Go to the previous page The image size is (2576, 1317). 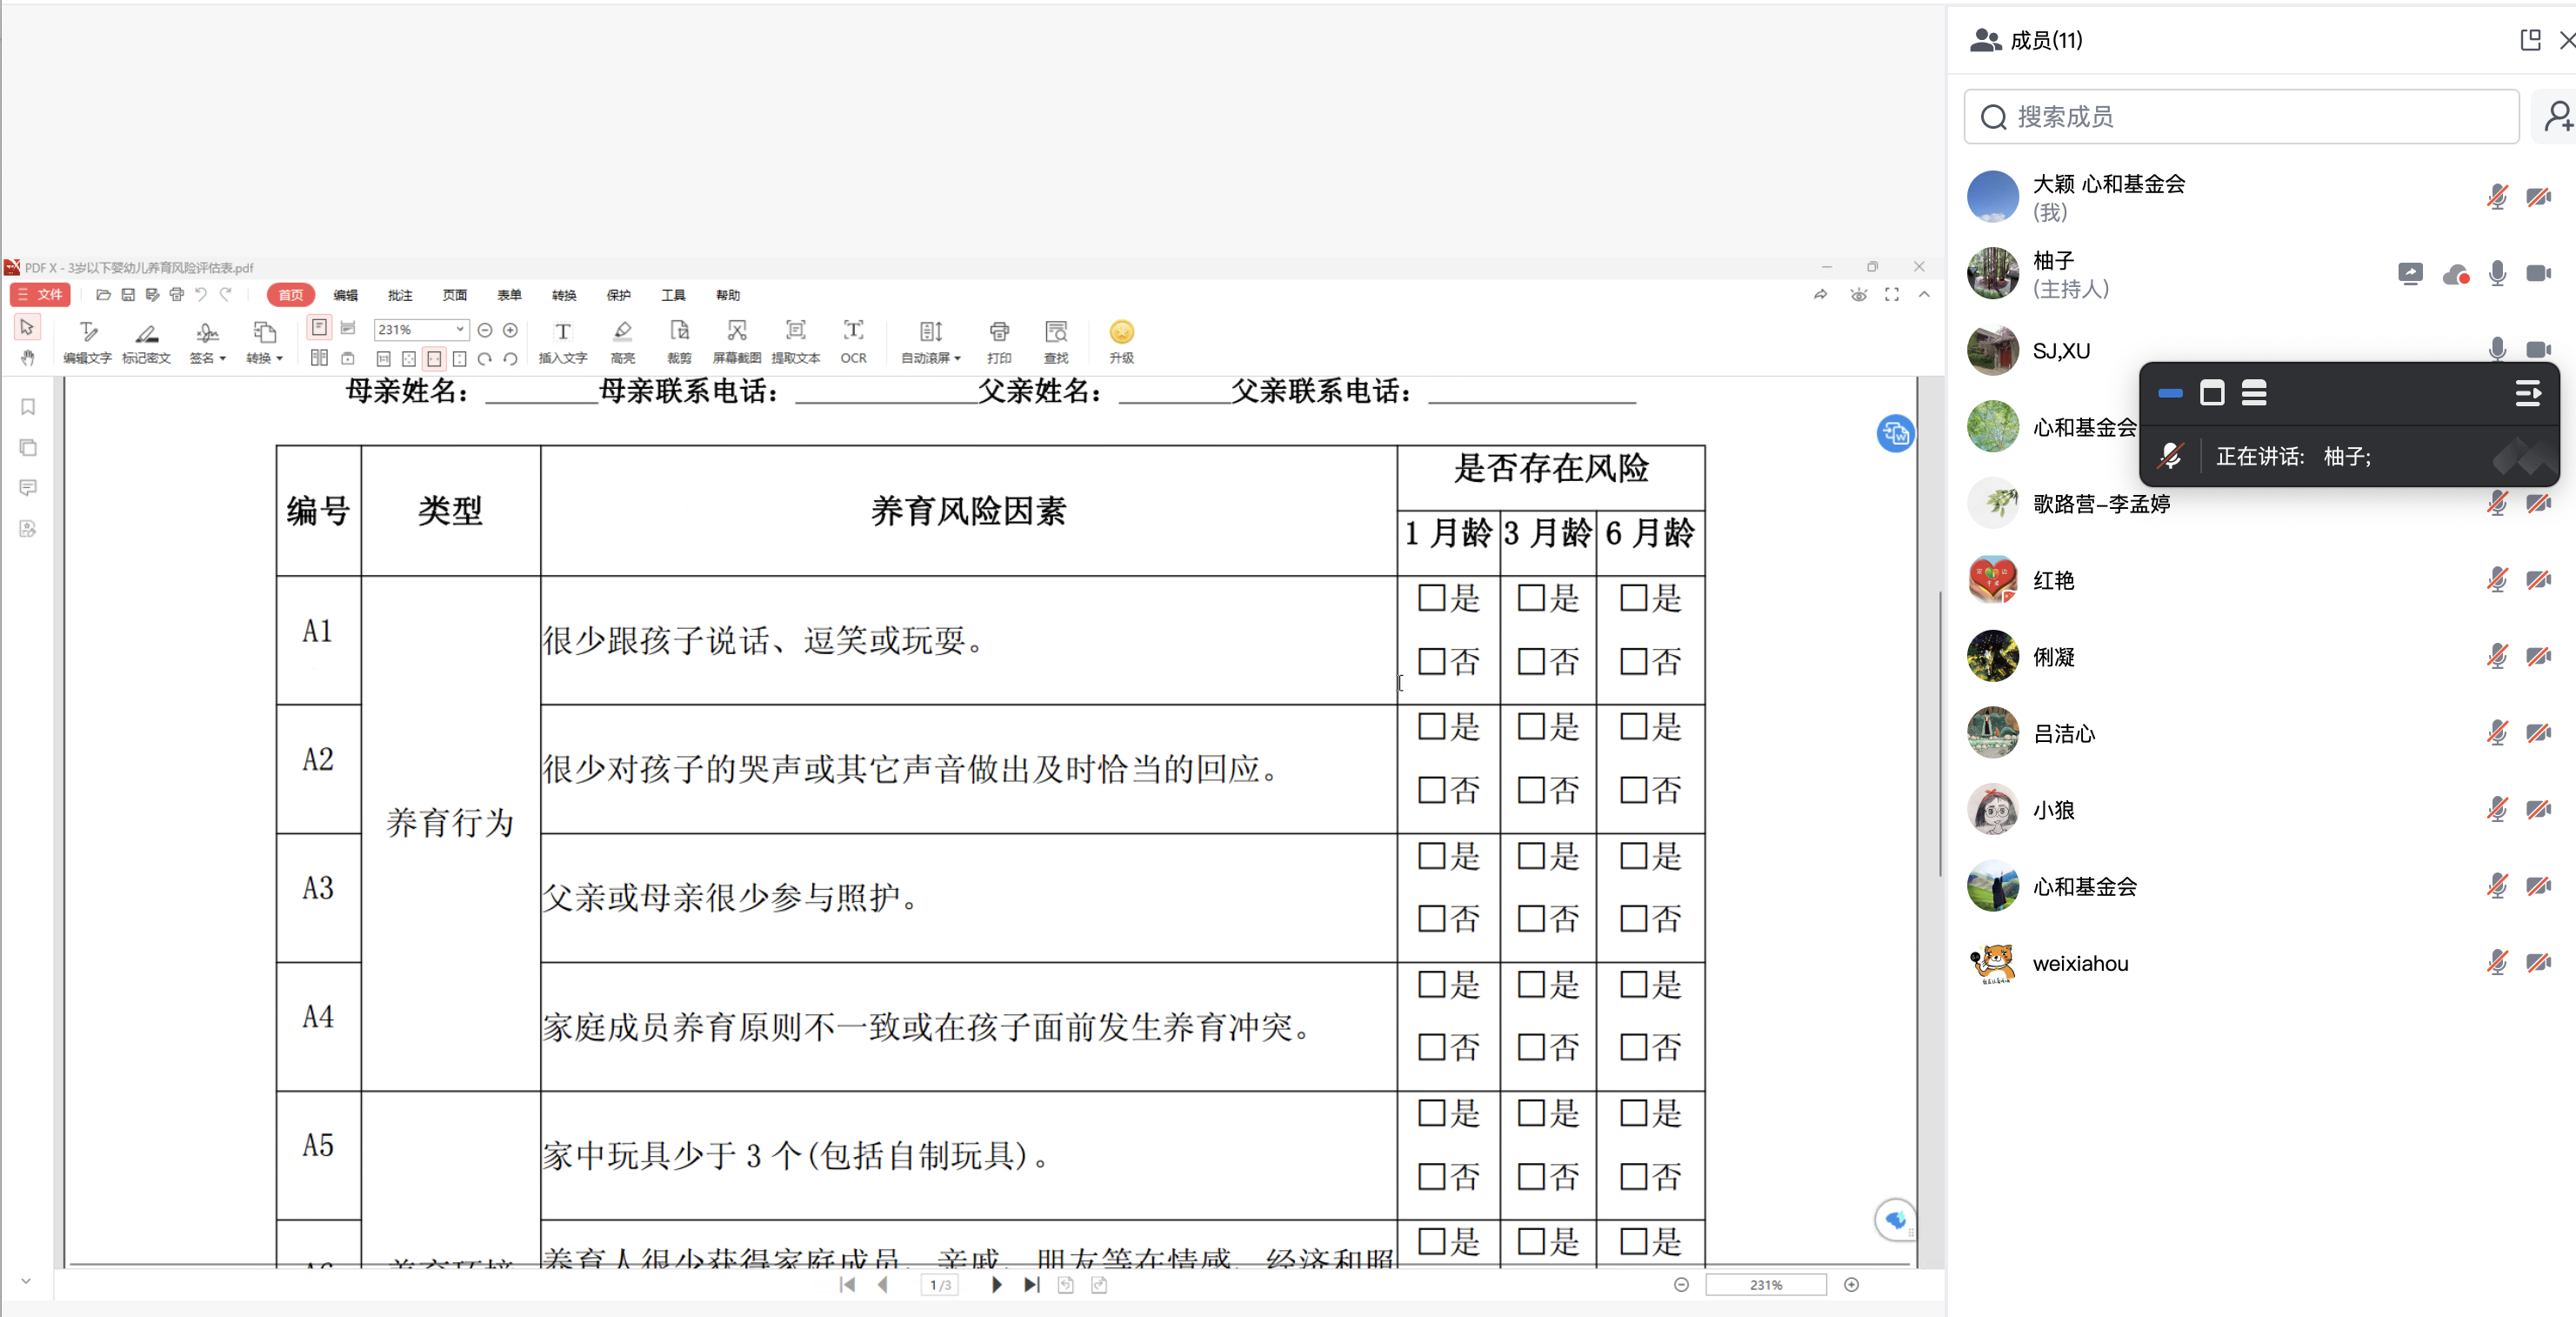click(x=882, y=1284)
